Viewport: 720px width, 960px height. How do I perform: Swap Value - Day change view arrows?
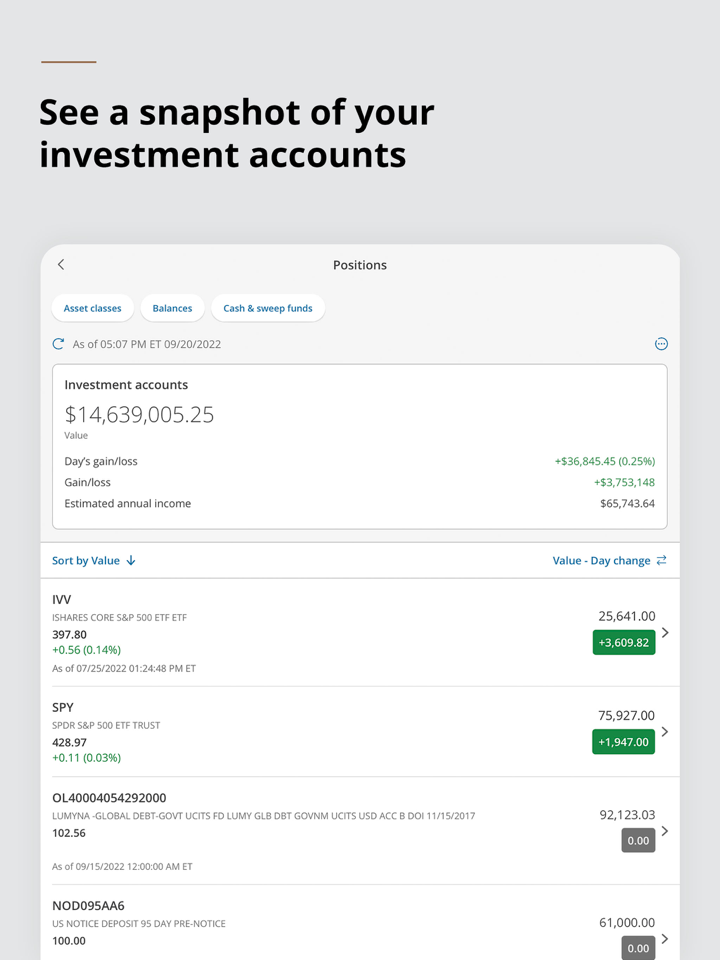click(x=662, y=561)
